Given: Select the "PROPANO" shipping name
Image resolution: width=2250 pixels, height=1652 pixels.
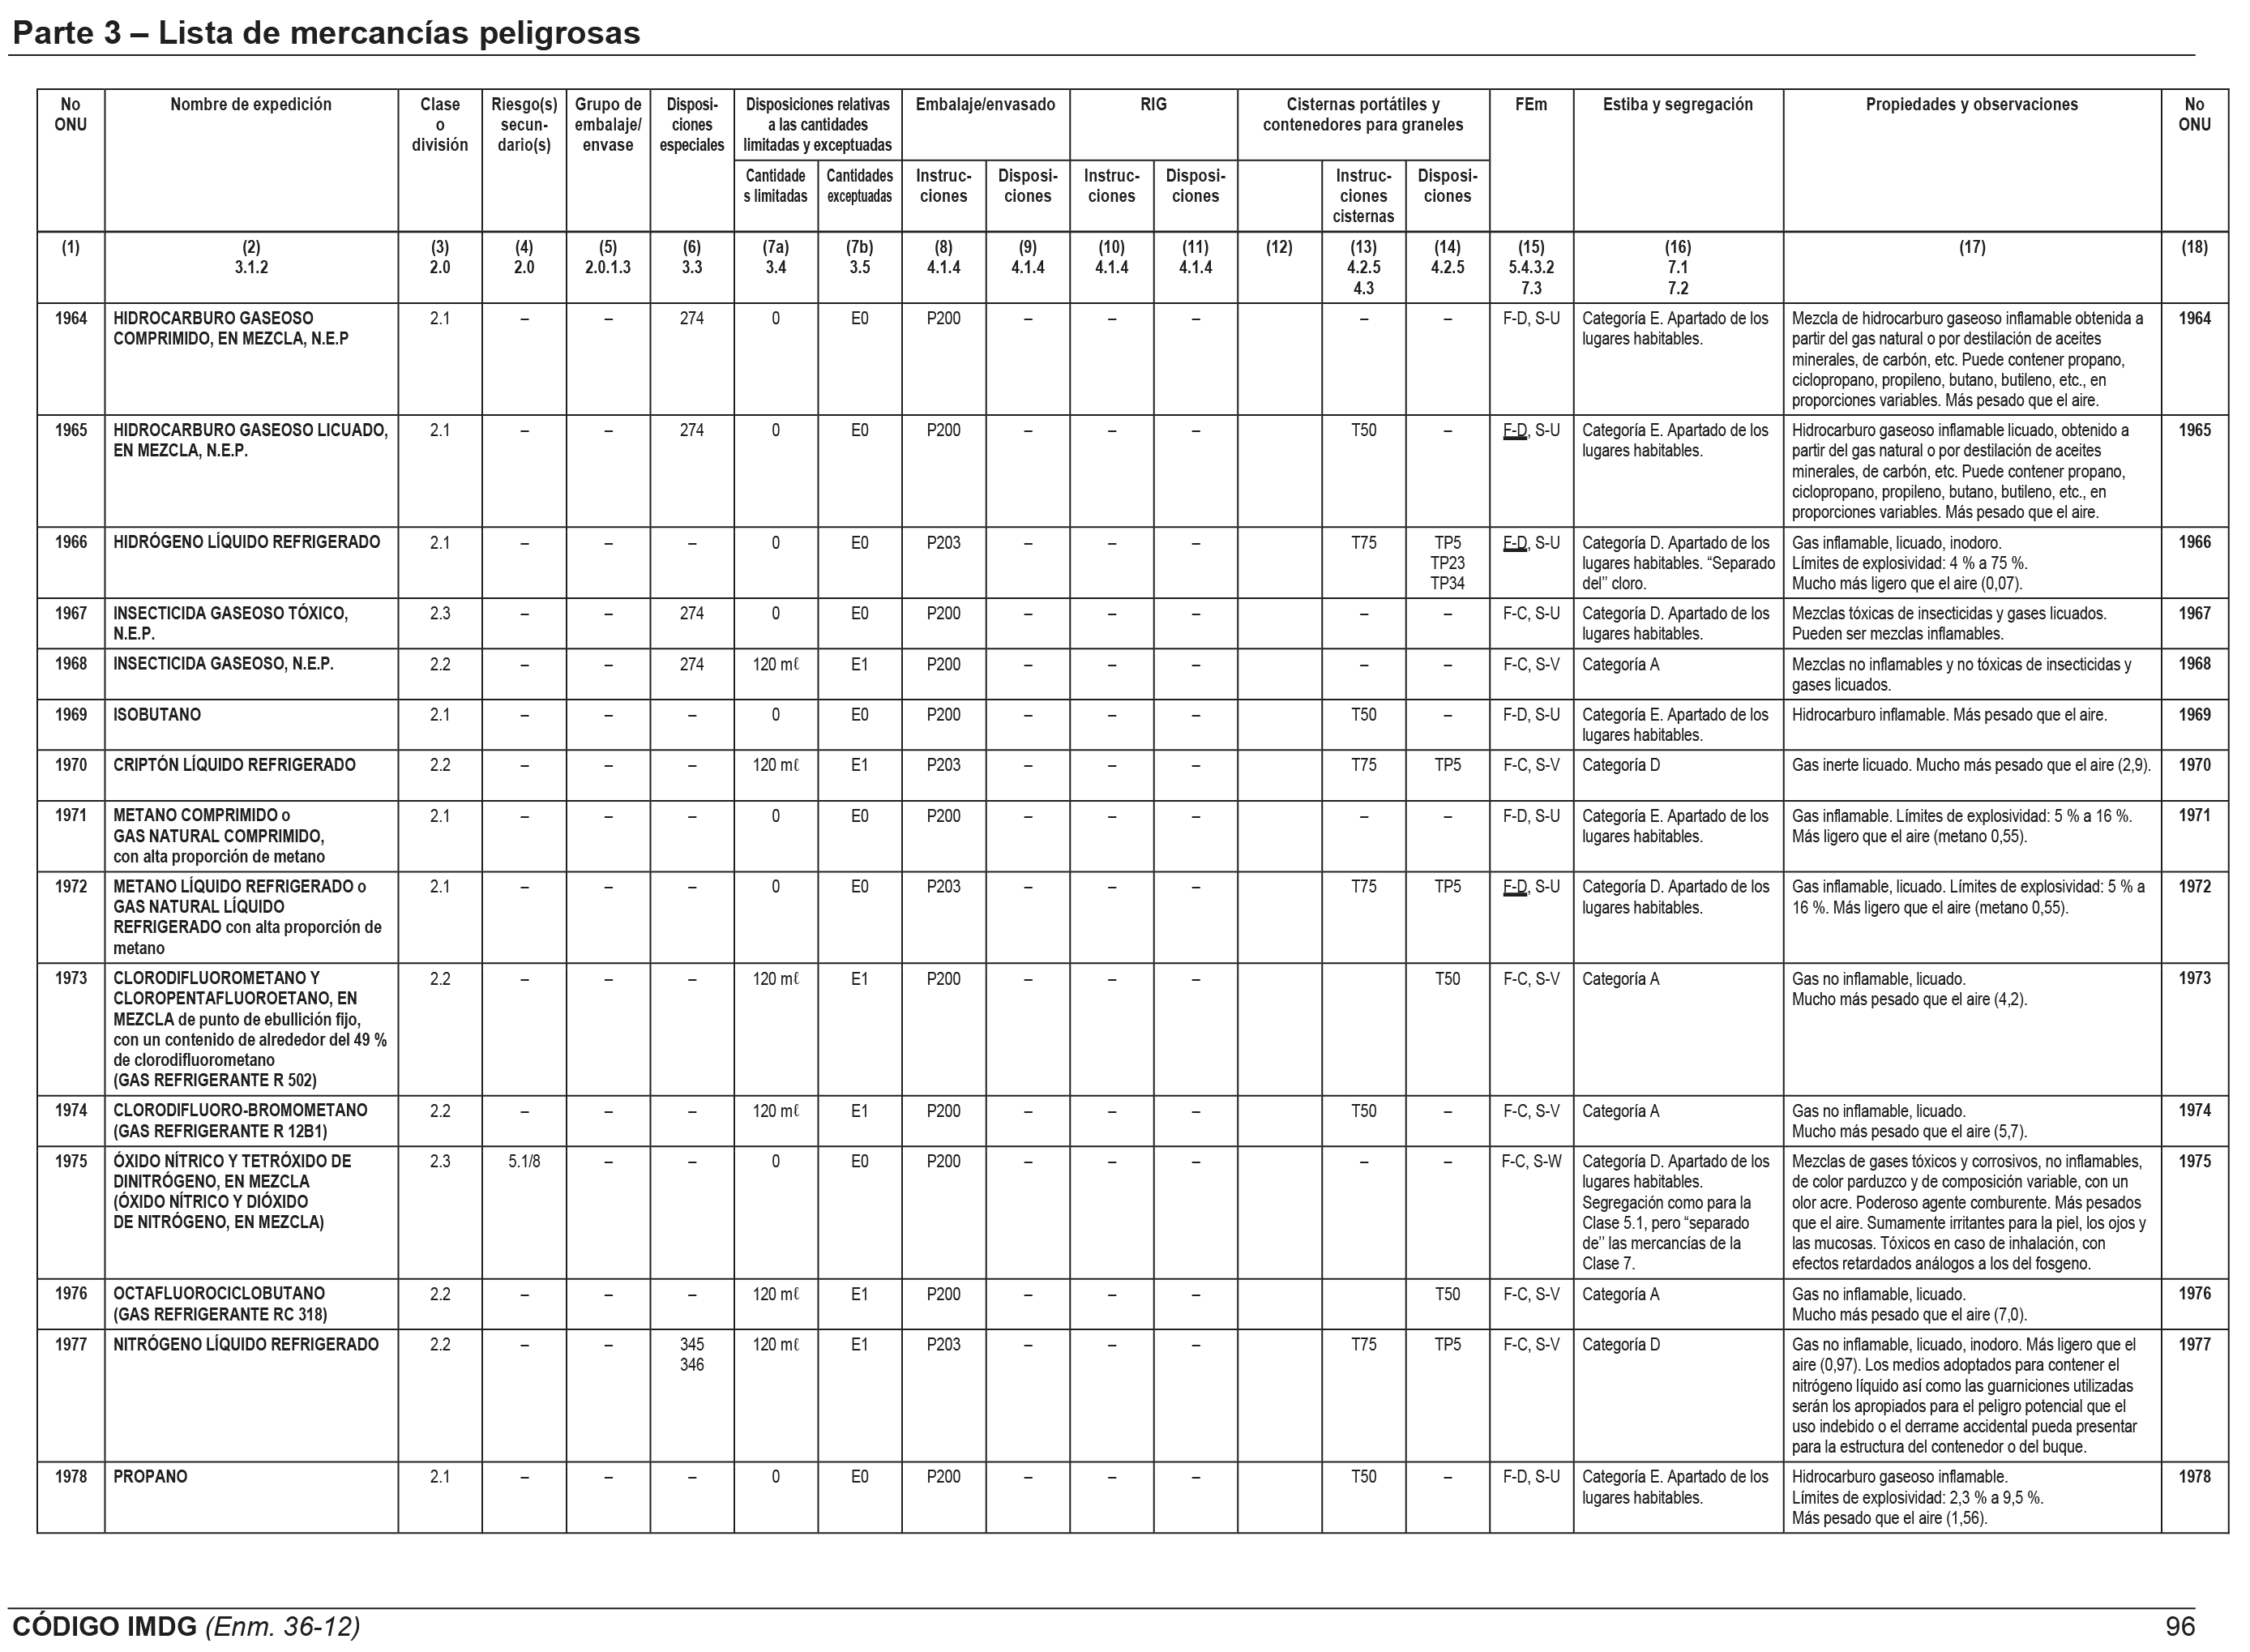Looking at the screenshot, I should point(150,1476).
